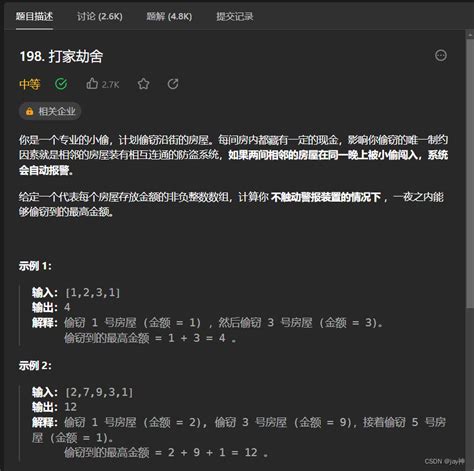Click the vertical scrollbar thumb

tap(469, 173)
